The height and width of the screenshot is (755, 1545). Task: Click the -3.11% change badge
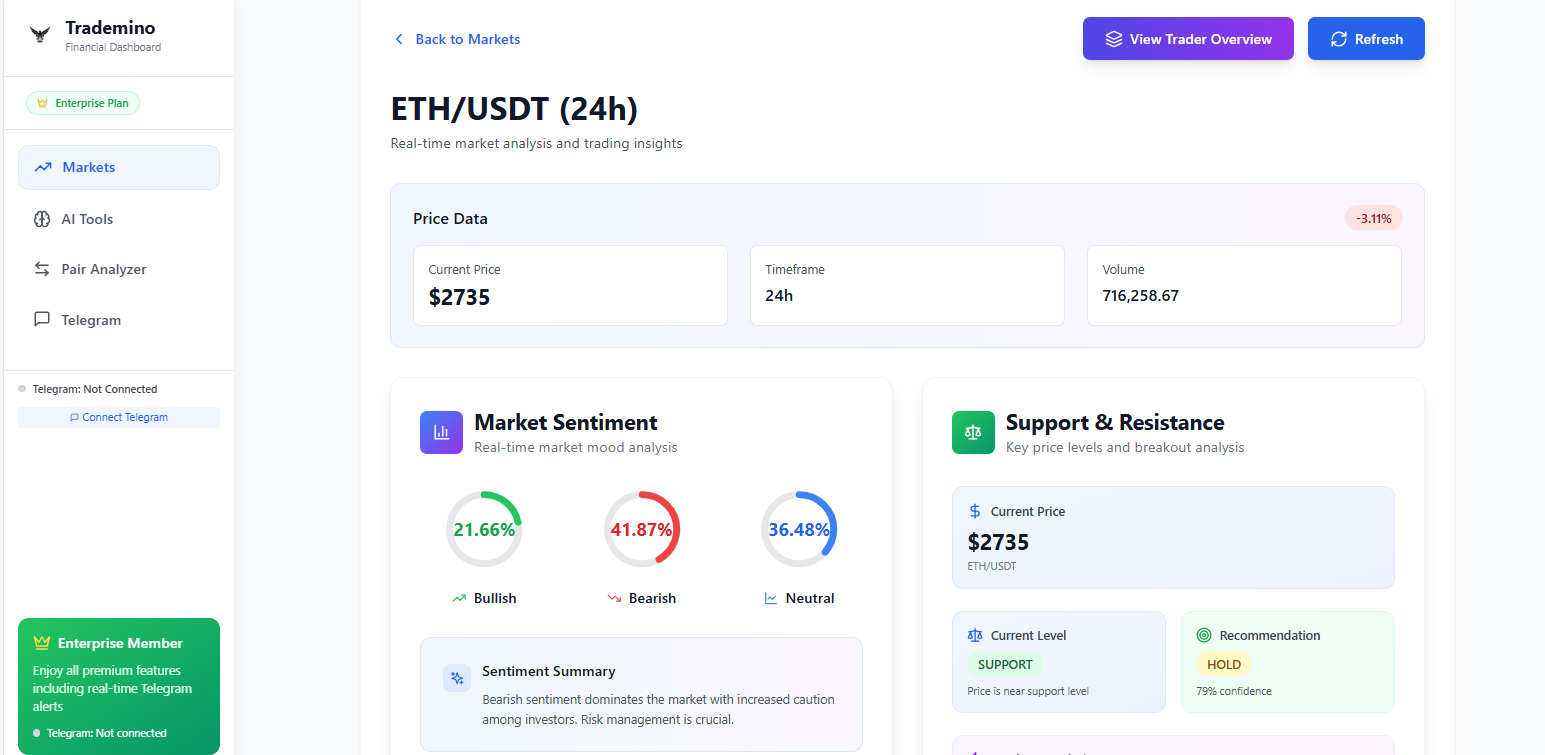click(1373, 217)
